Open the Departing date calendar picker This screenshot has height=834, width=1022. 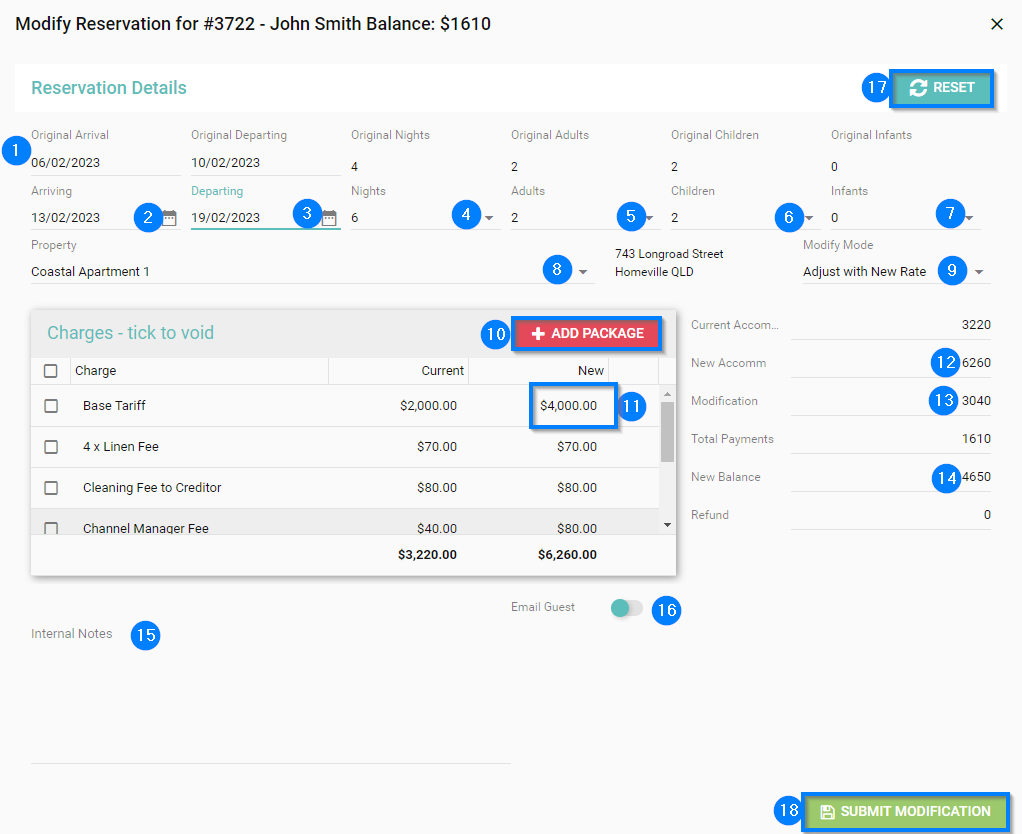coord(329,218)
